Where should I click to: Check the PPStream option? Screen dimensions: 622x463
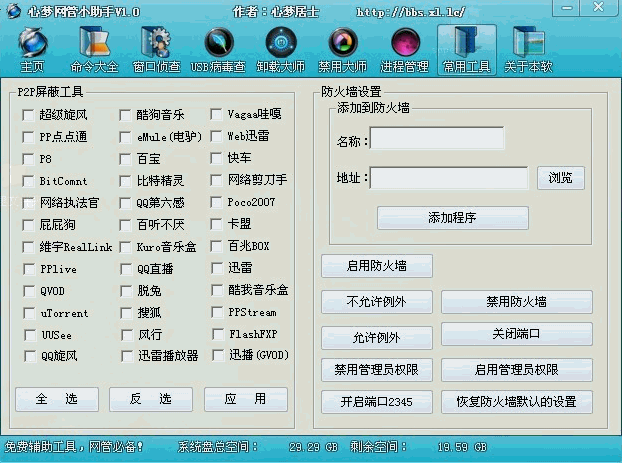217,312
